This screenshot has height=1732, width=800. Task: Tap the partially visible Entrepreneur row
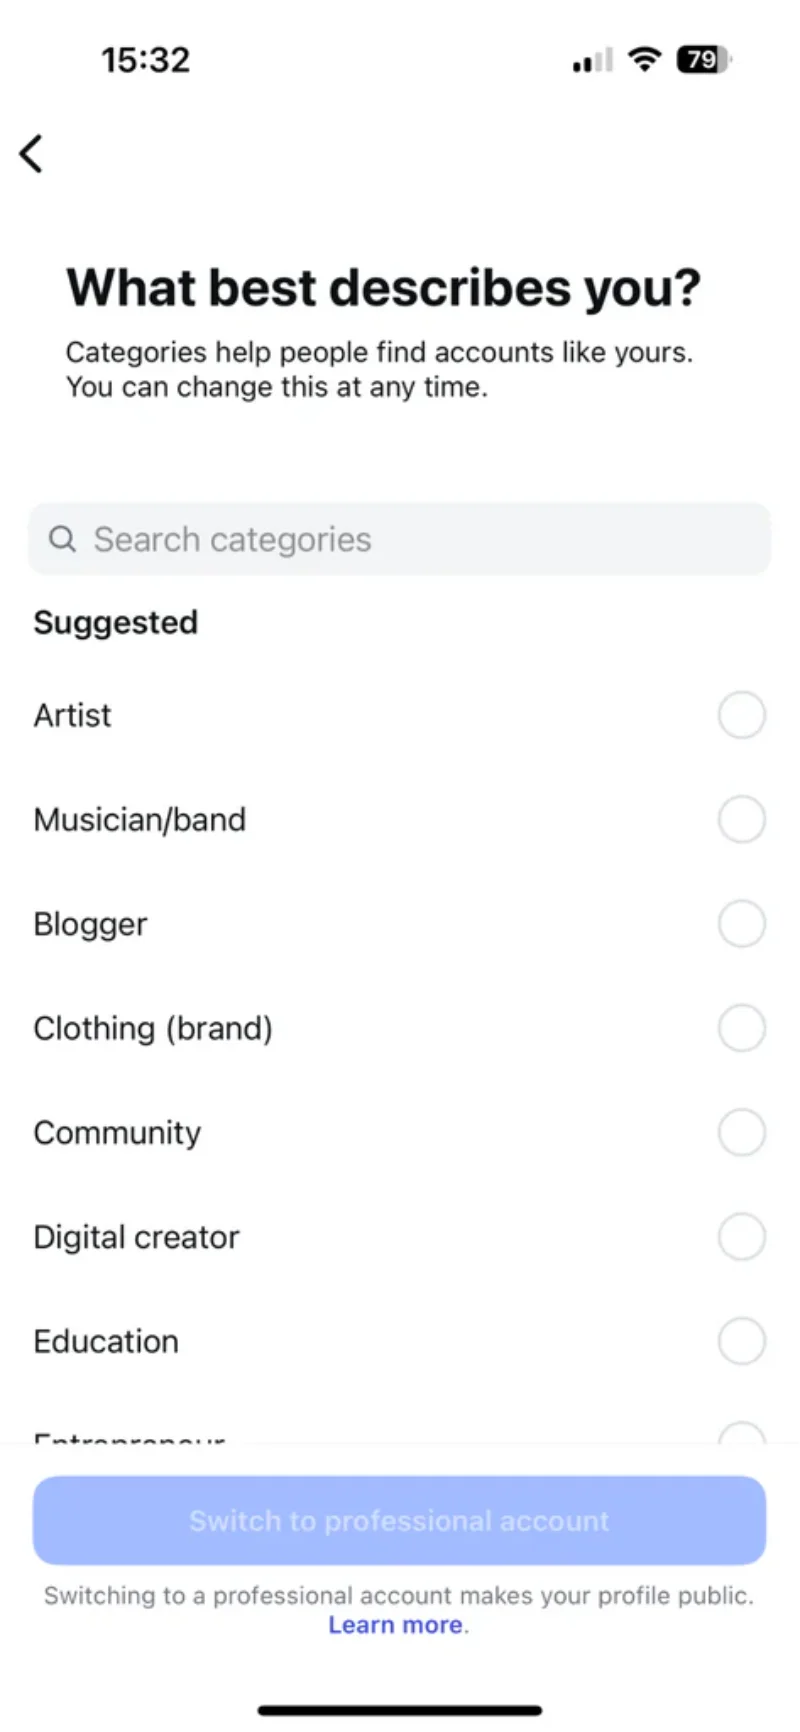click(130, 1437)
